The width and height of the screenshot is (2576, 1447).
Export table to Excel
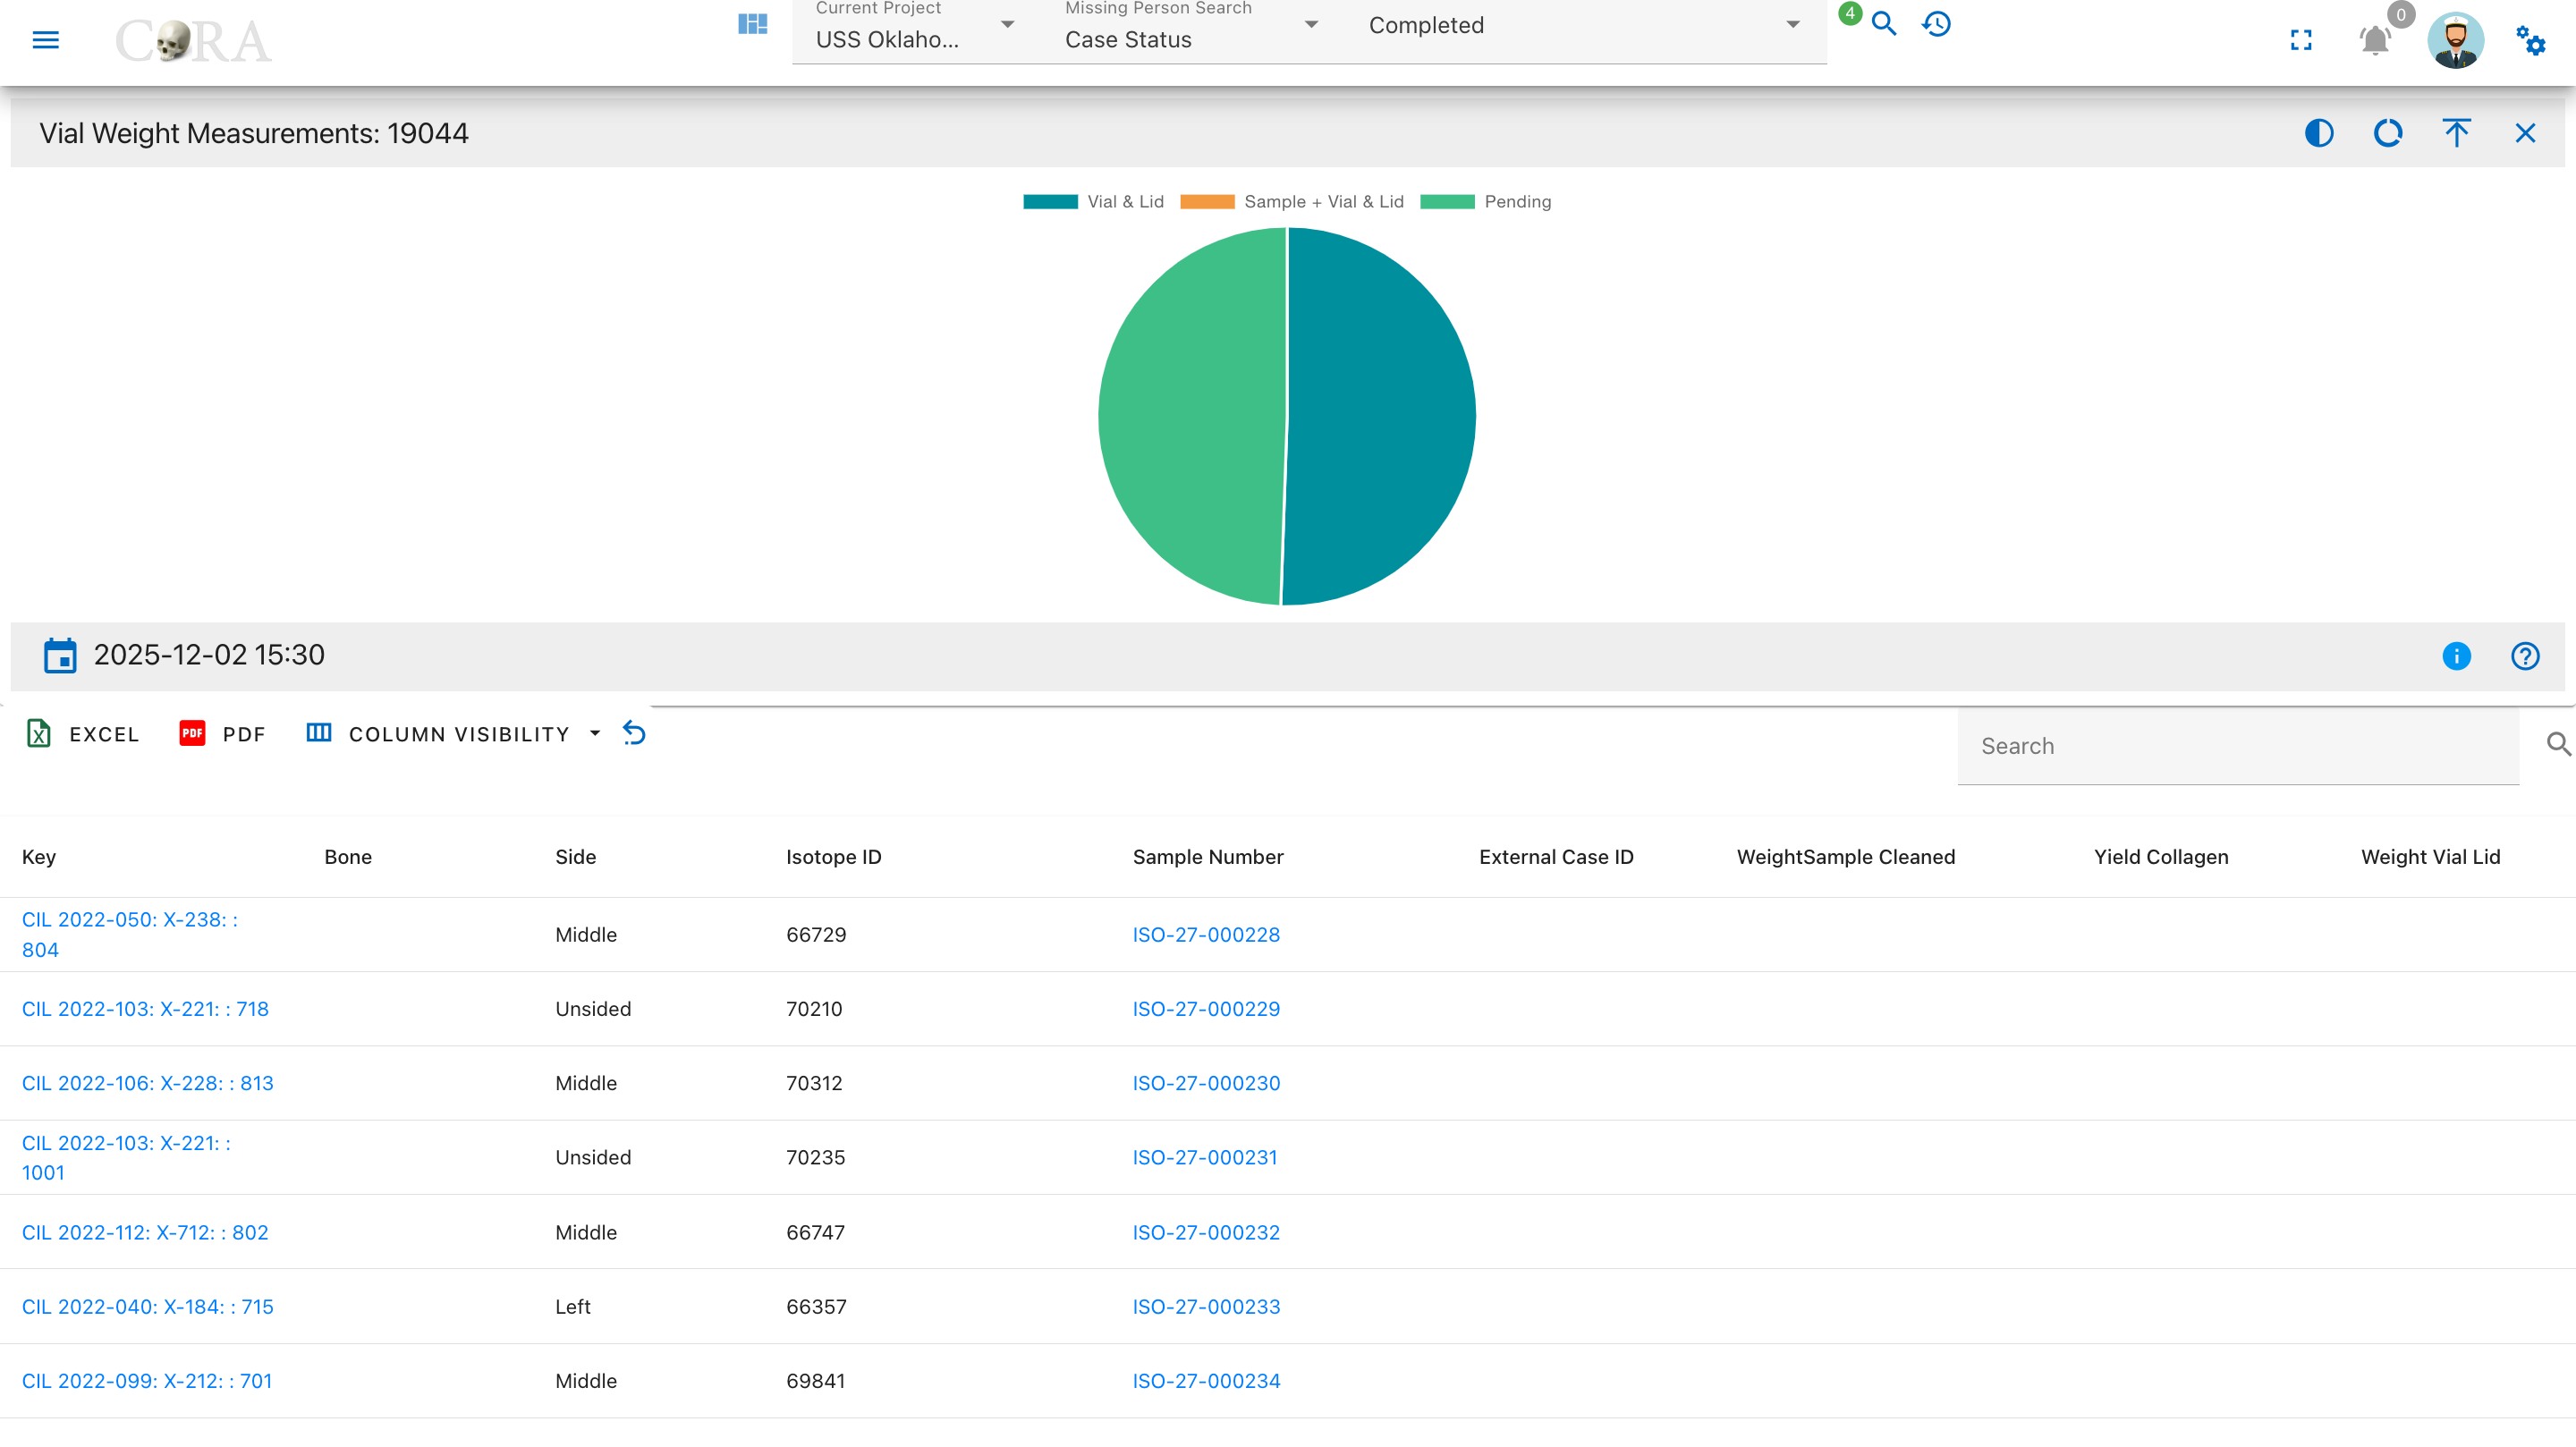click(82, 734)
